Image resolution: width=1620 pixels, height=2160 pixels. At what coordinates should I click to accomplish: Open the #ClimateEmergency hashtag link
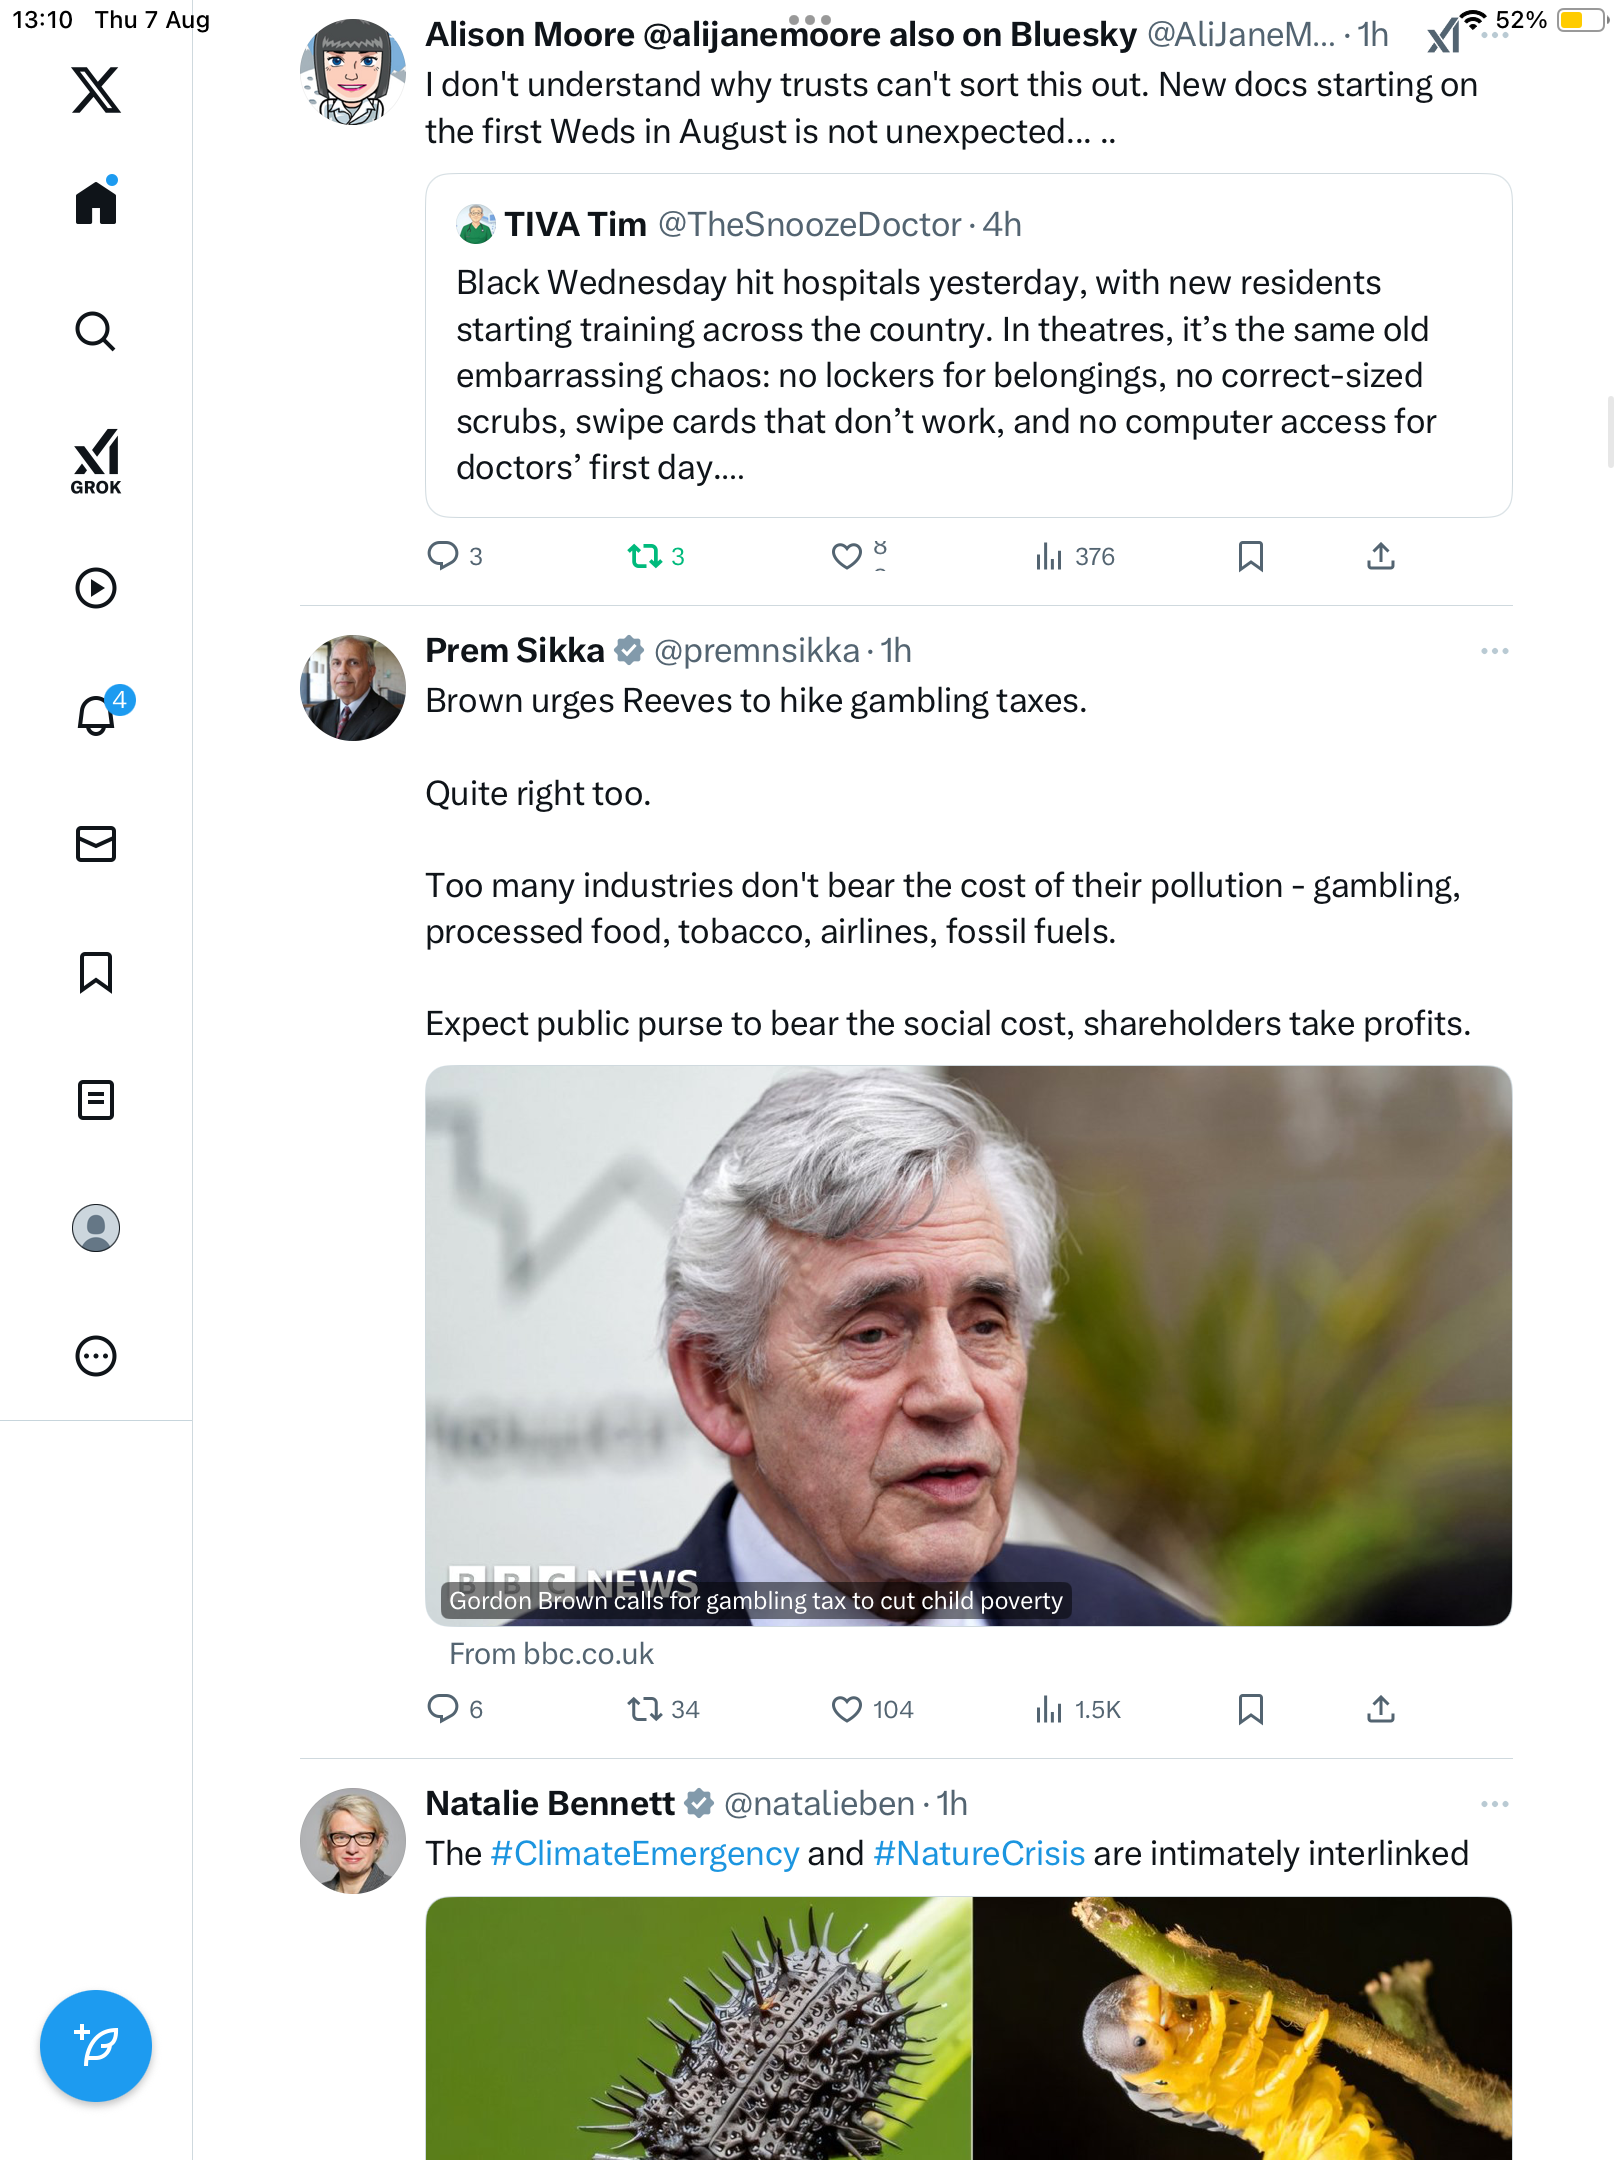click(645, 1854)
